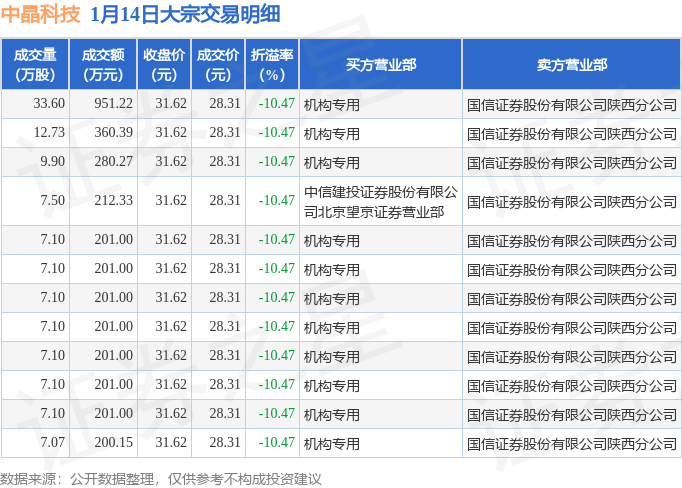The image size is (682, 488).
Task: Click the seller cell in the 212.33 row
Action: pyautogui.click(x=572, y=202)
